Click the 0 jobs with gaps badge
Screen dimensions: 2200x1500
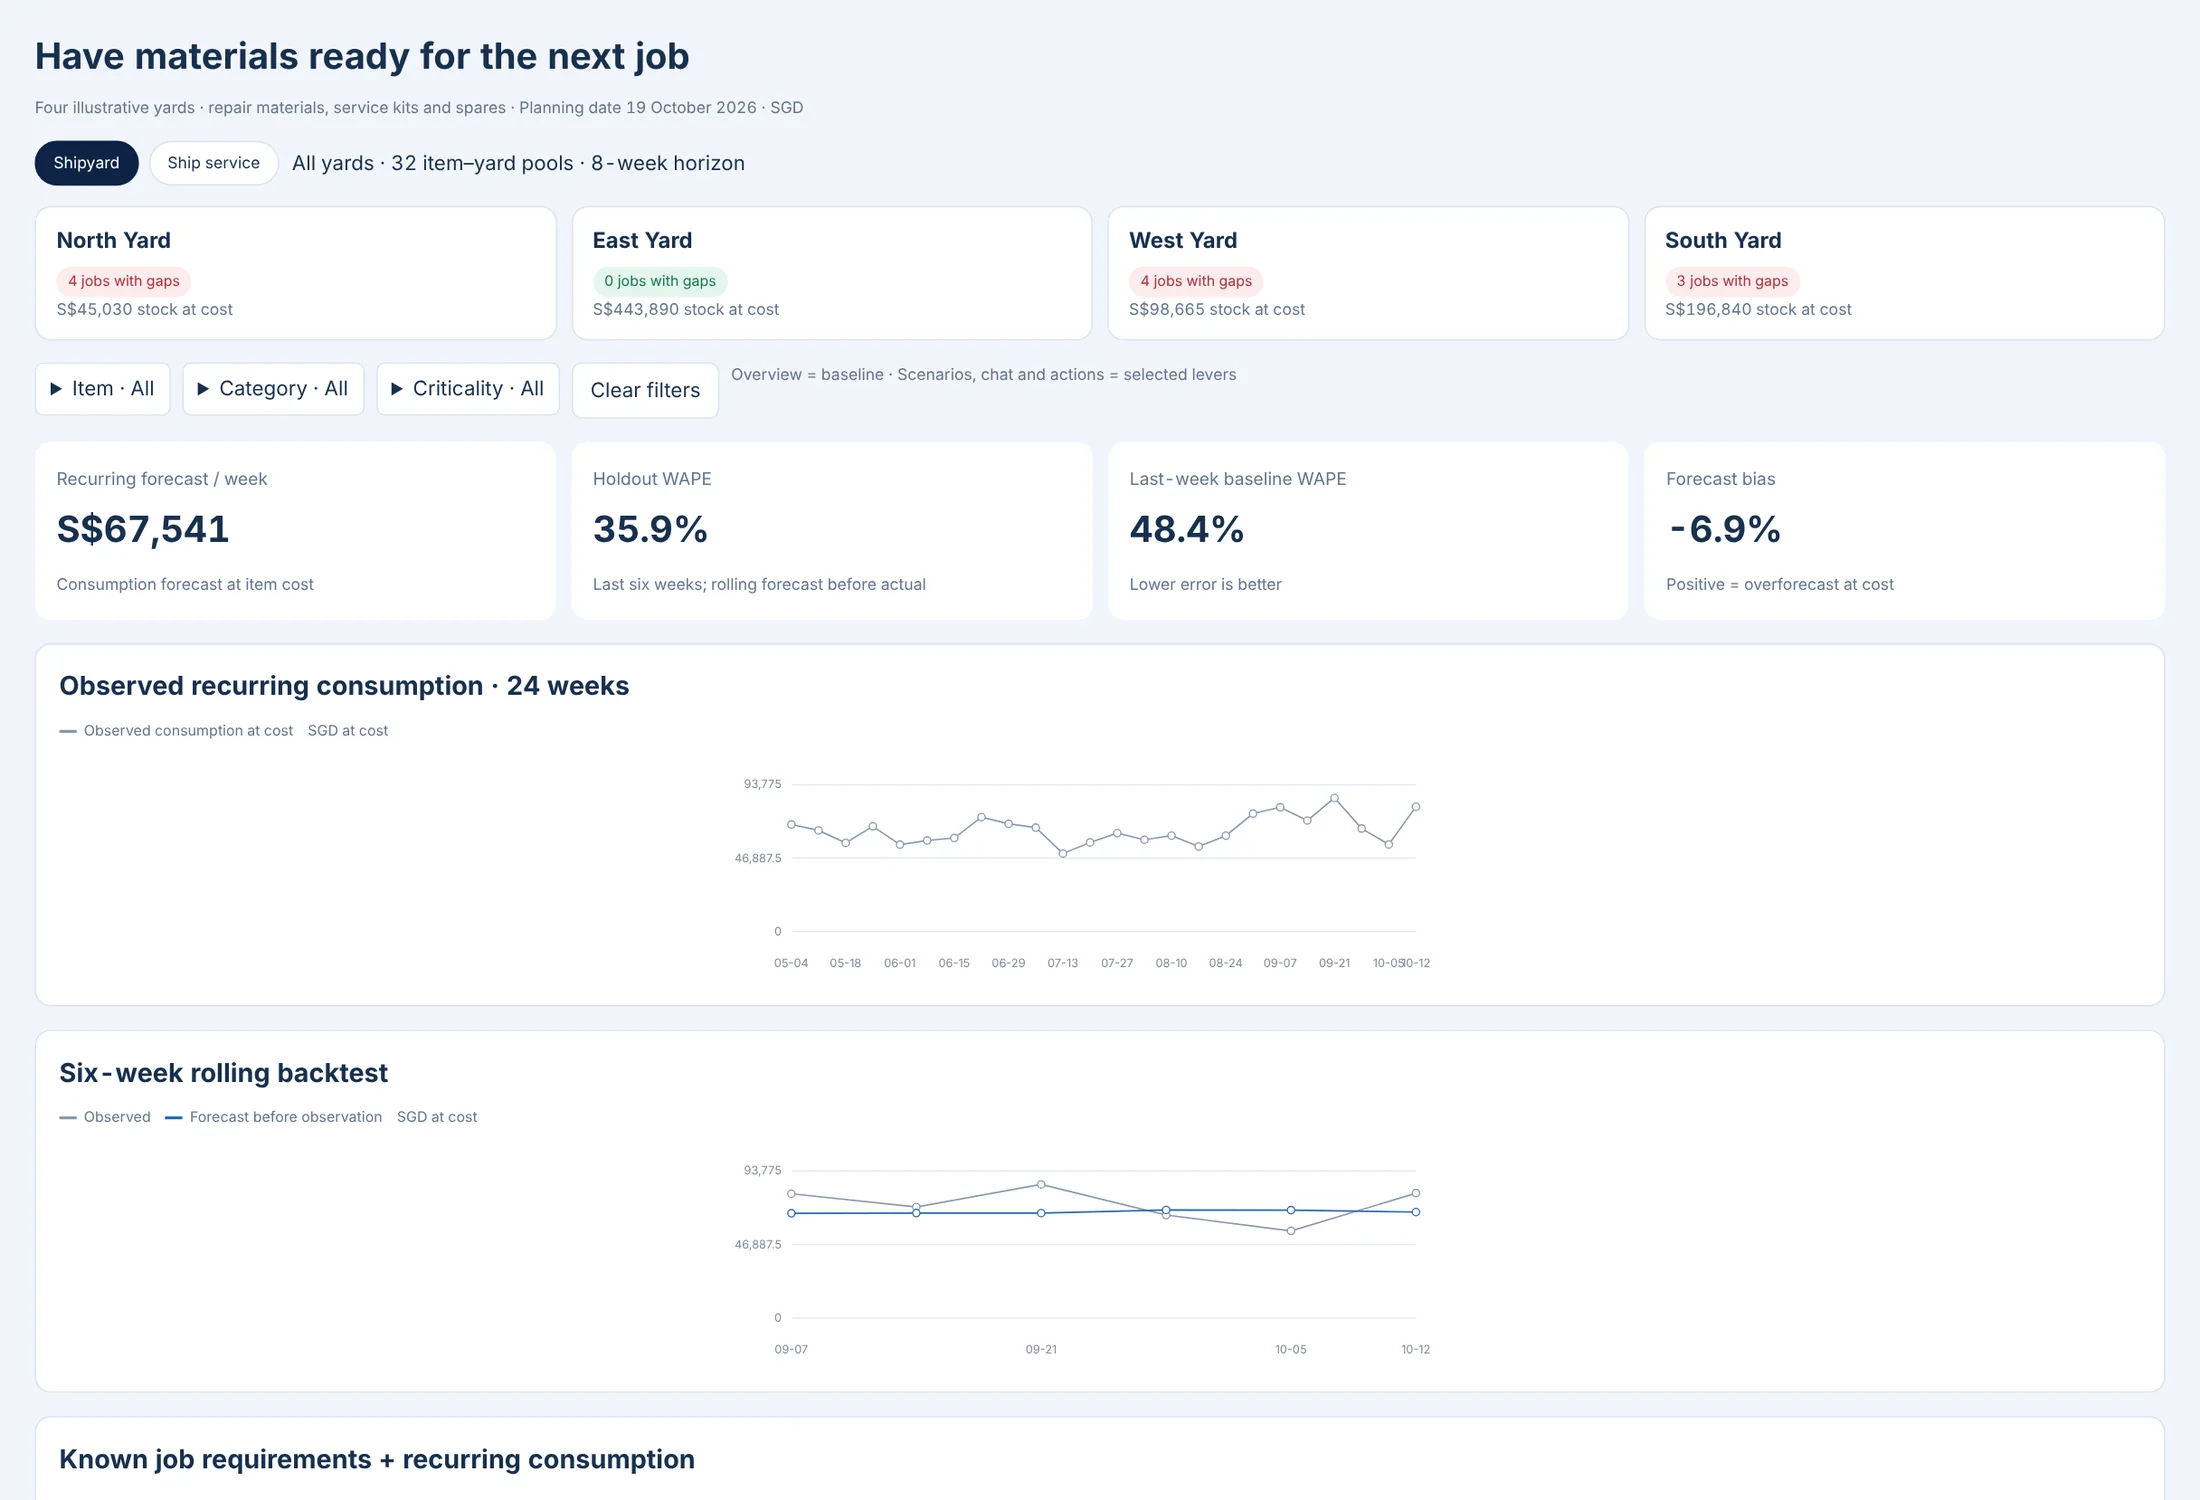pyautogui.click(x=660, y=281)
